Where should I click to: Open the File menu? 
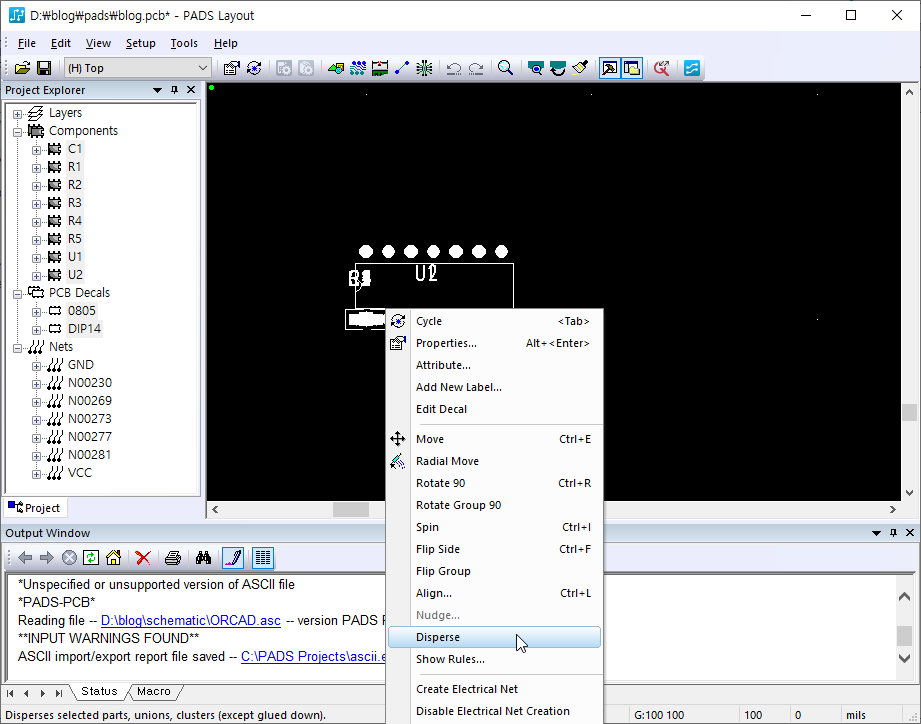point(26,43)
